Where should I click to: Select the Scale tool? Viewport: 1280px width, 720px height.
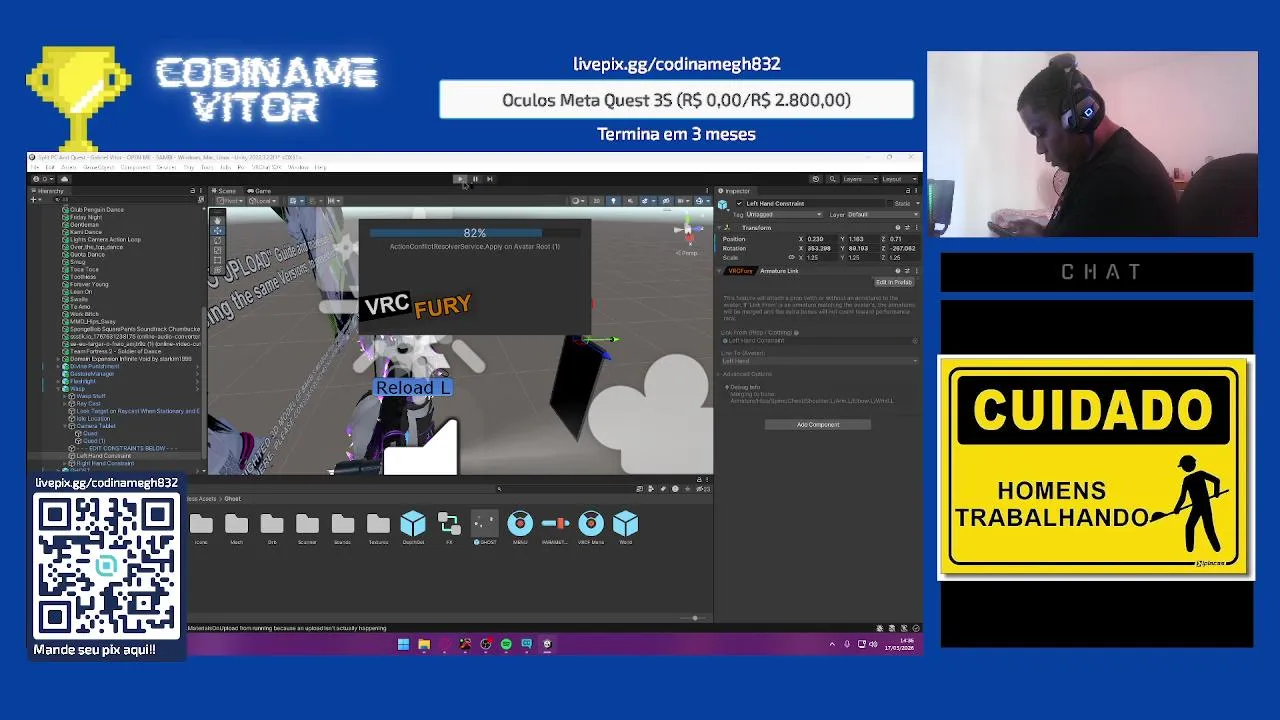point(217,251)
